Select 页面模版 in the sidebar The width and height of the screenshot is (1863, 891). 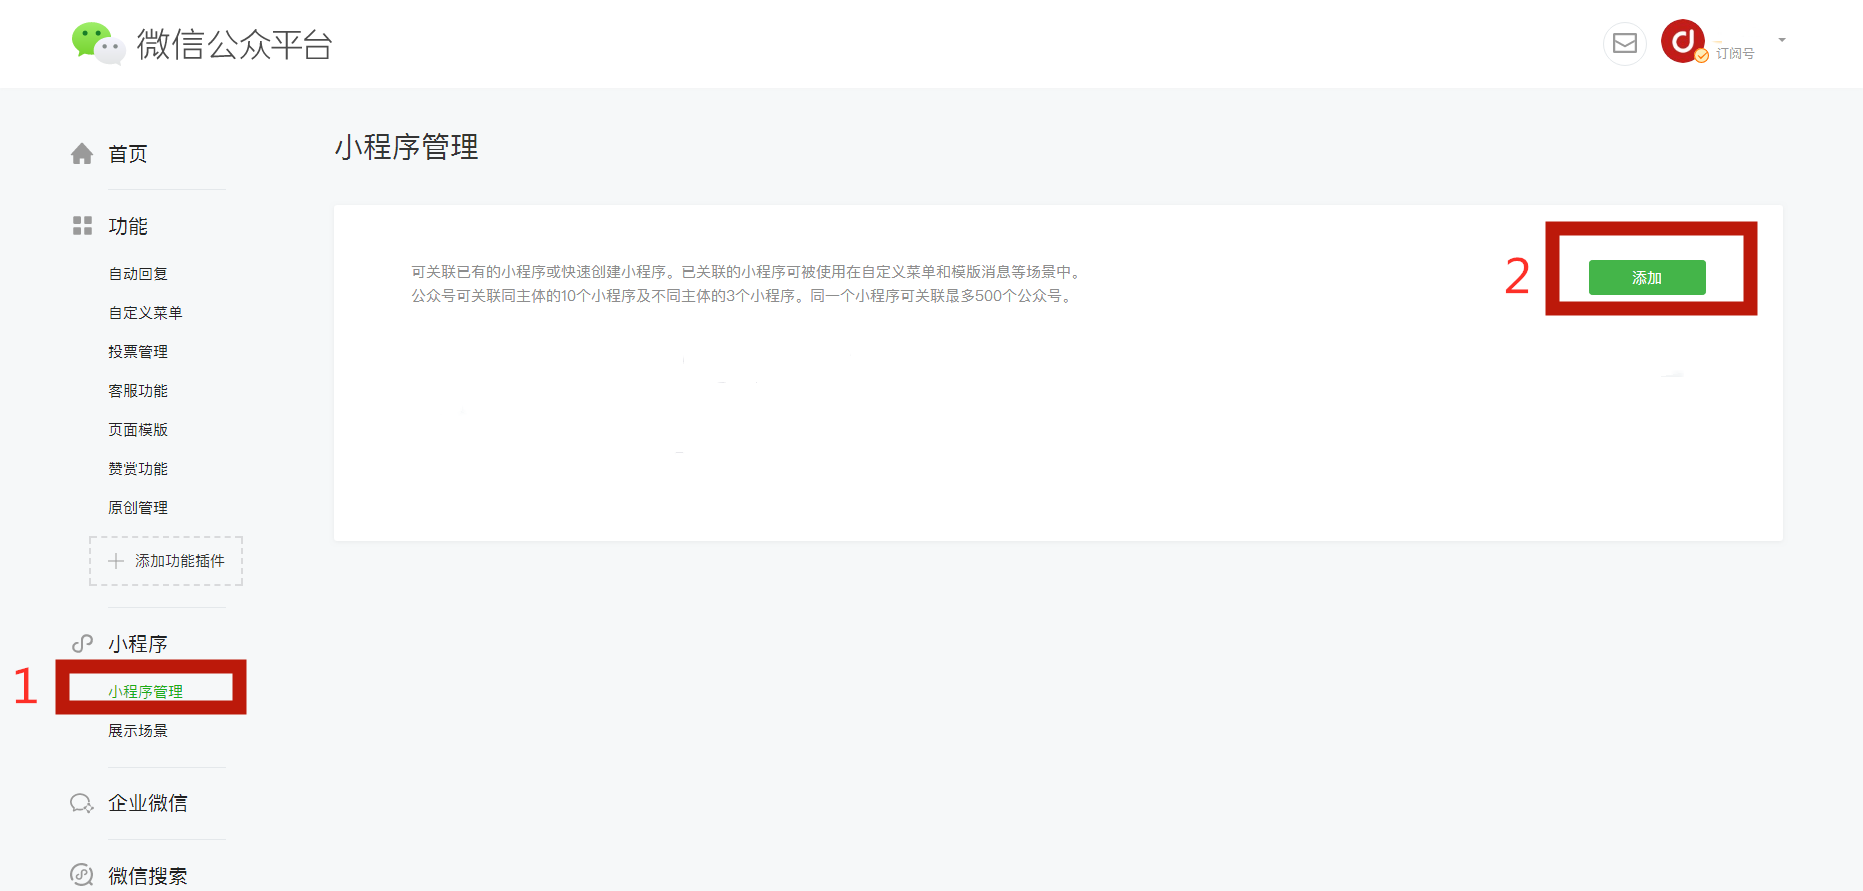pos(138,430)
